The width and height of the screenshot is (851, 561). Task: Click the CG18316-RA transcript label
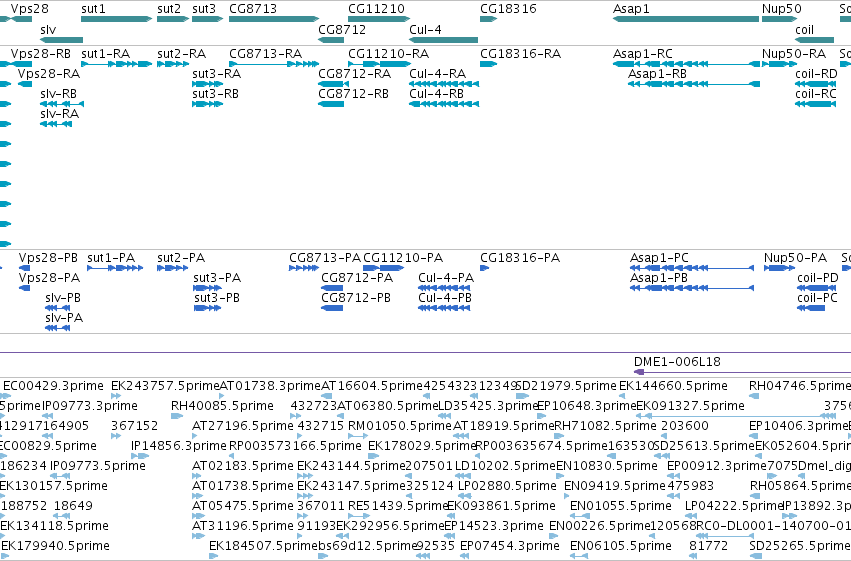point(520,54)
